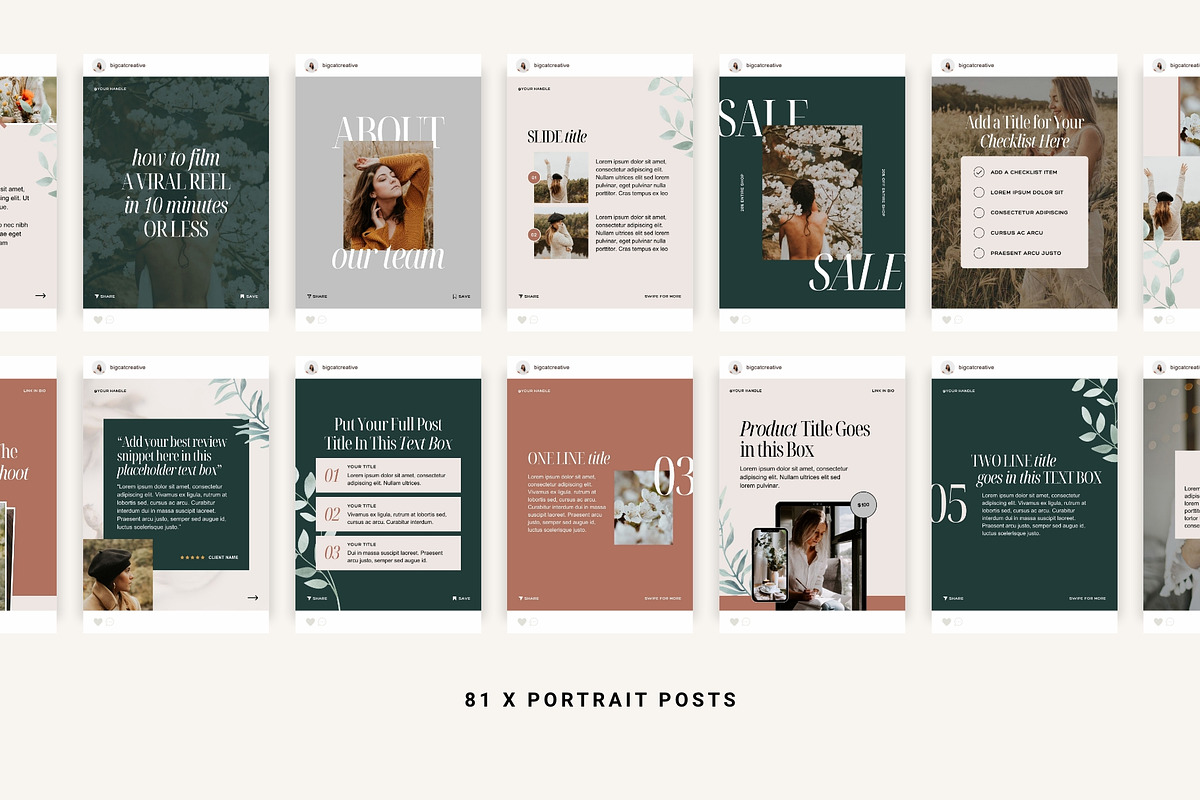Click the heart icon under the viral reel post
This screenshot has height=800, width=1200.
coord(98,320)
